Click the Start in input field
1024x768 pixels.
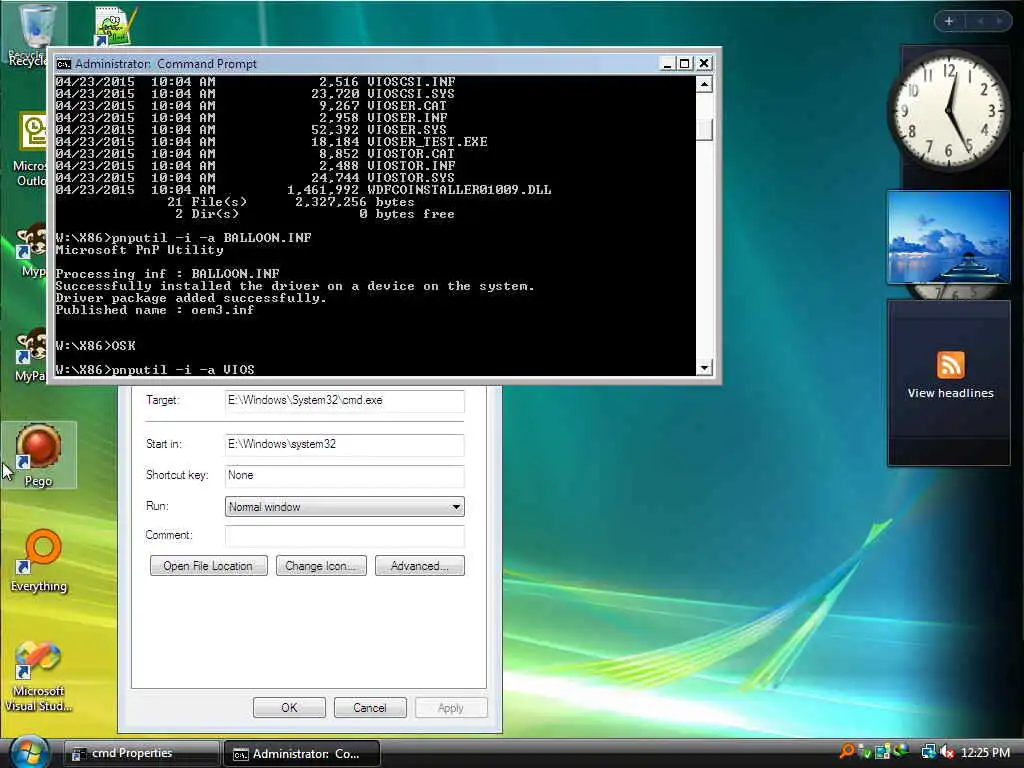344,444
